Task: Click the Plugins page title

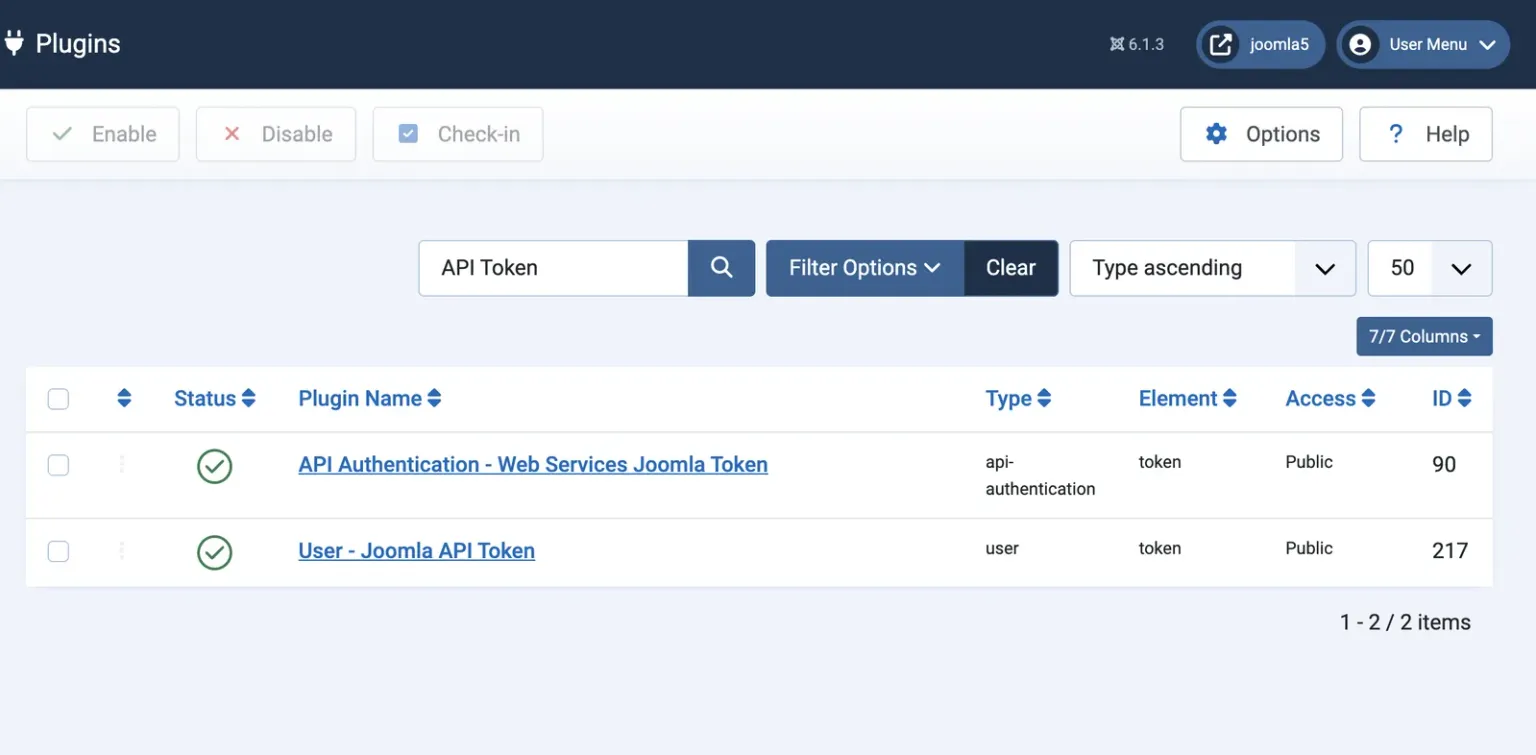Action: click(x=78, y=44)
